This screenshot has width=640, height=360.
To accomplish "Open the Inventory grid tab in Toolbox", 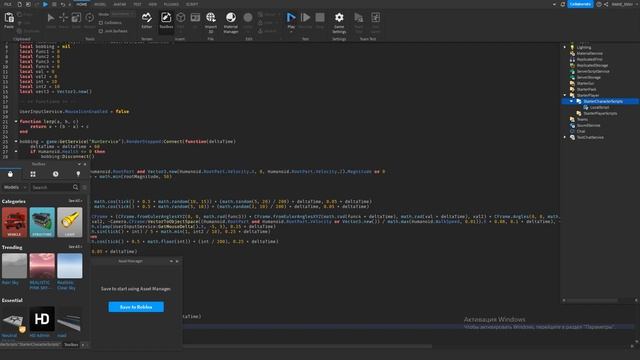I will (33, 174).
